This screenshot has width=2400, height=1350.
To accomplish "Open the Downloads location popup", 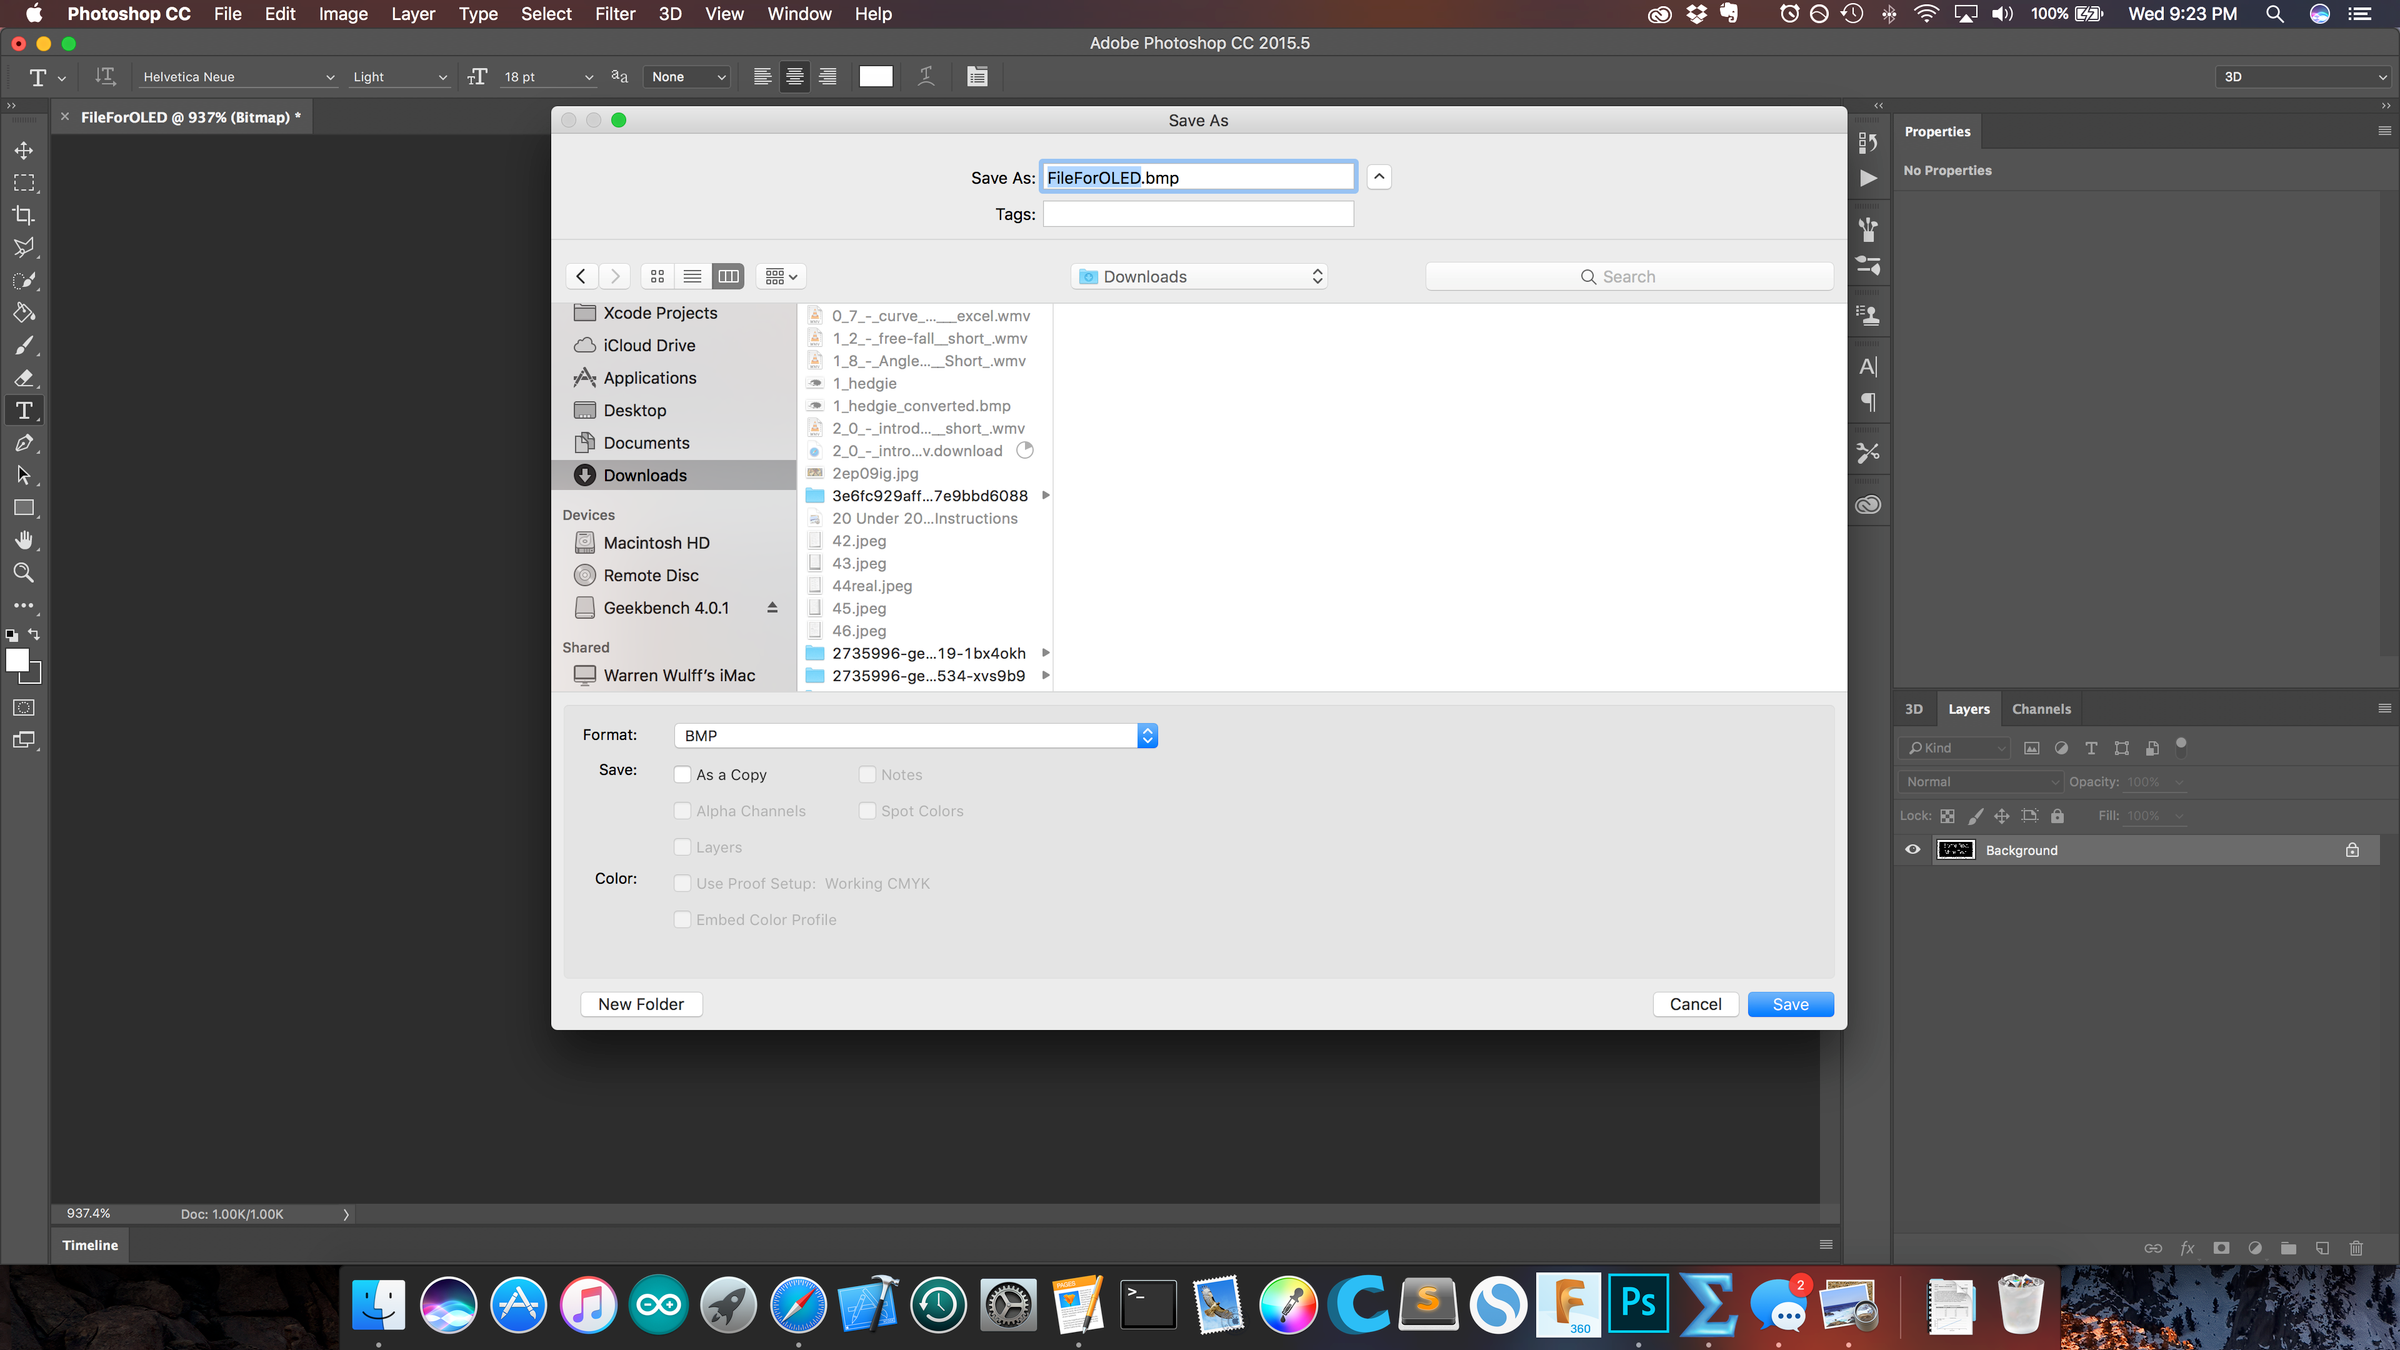I will [1200, 277].
